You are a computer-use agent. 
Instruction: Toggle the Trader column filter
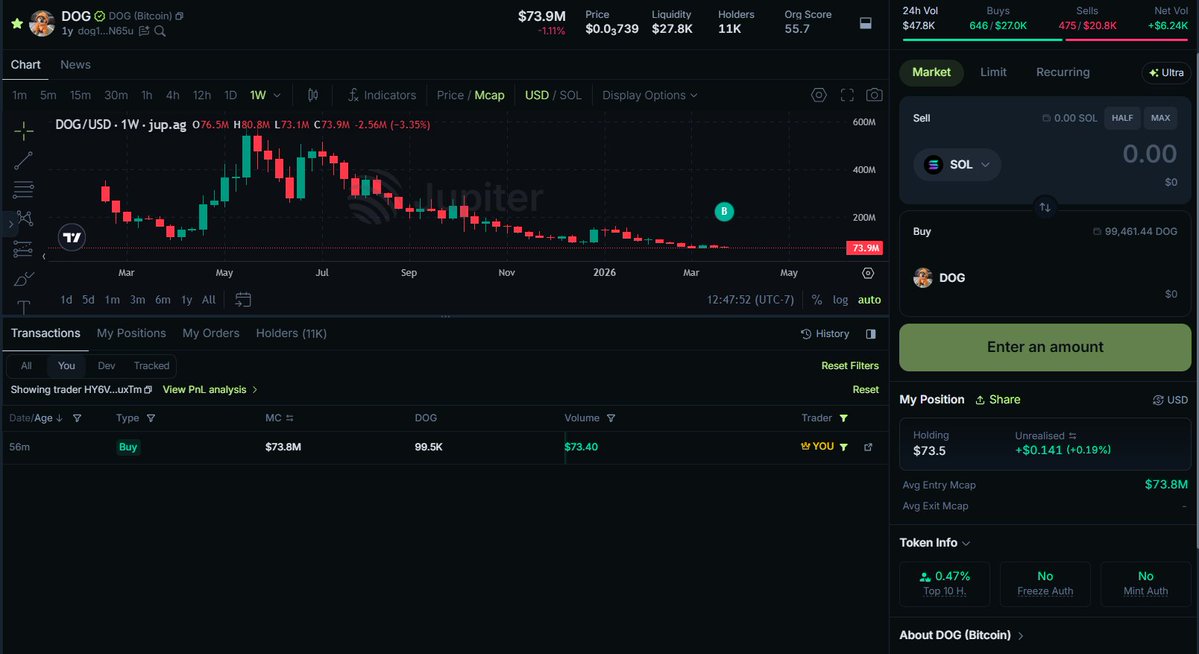click(x=843, y=418)
